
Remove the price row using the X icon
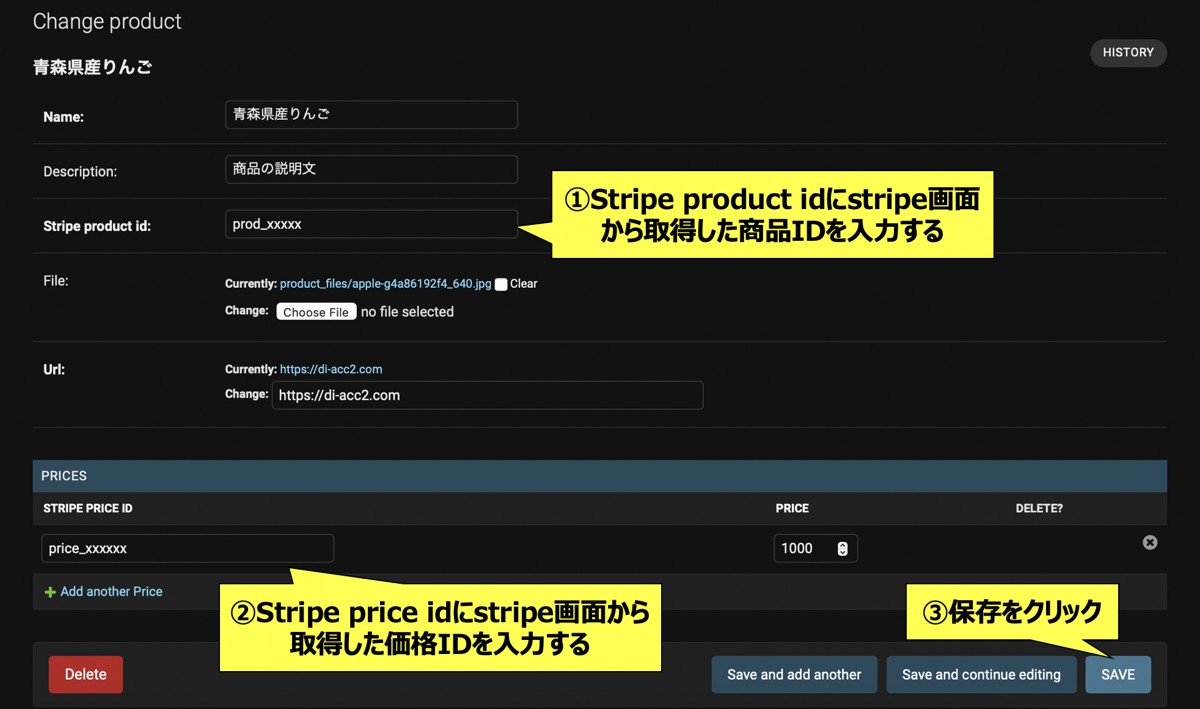pyautogui.click(x=1149, y=542)
